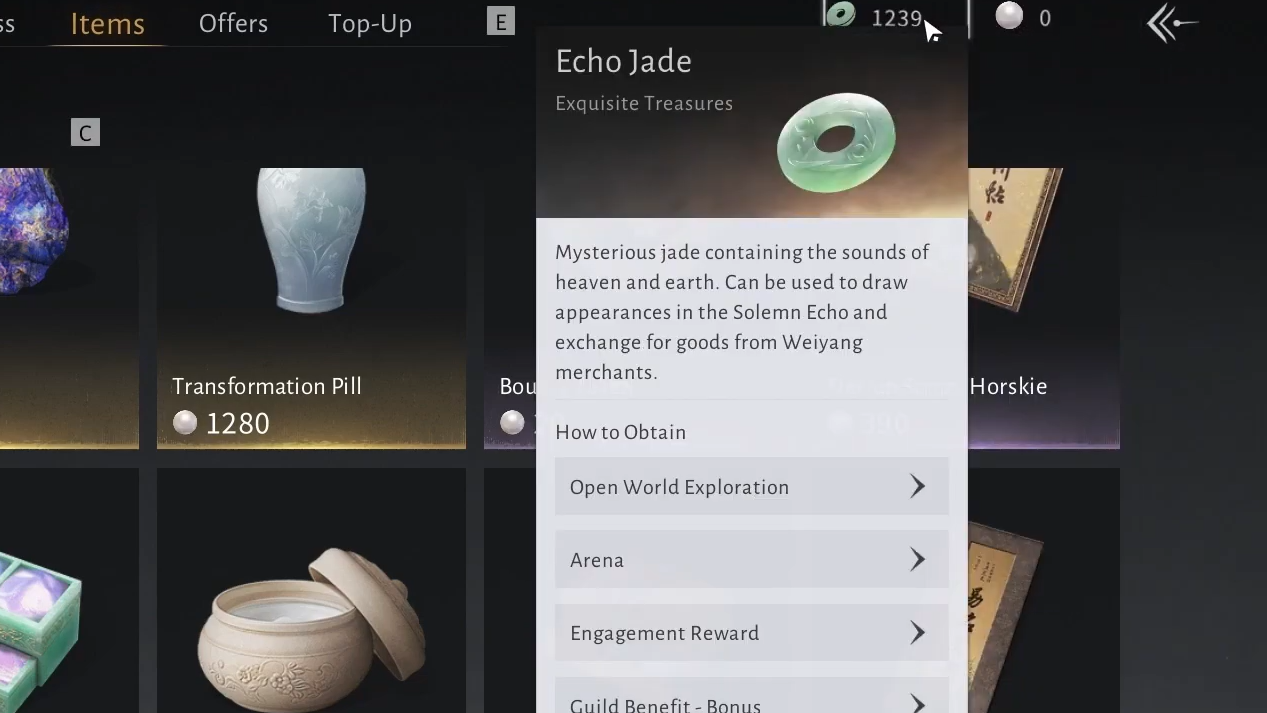Click the white pearl currency icon in the top bar
The width and height of the screenshot is (1267, 713).
pyautogui.click(x=1009, y=17)
